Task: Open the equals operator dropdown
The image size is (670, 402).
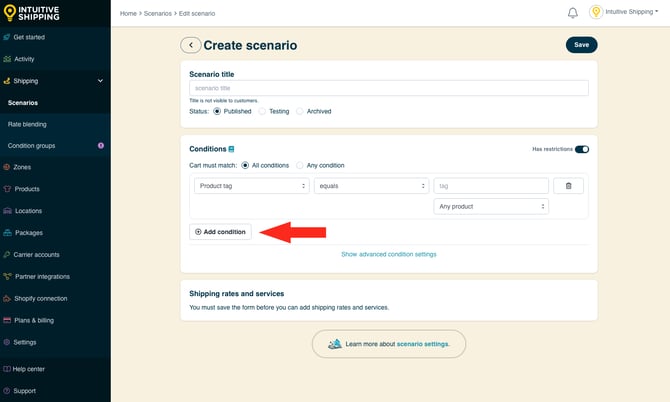Action: (x=371, y=186)
